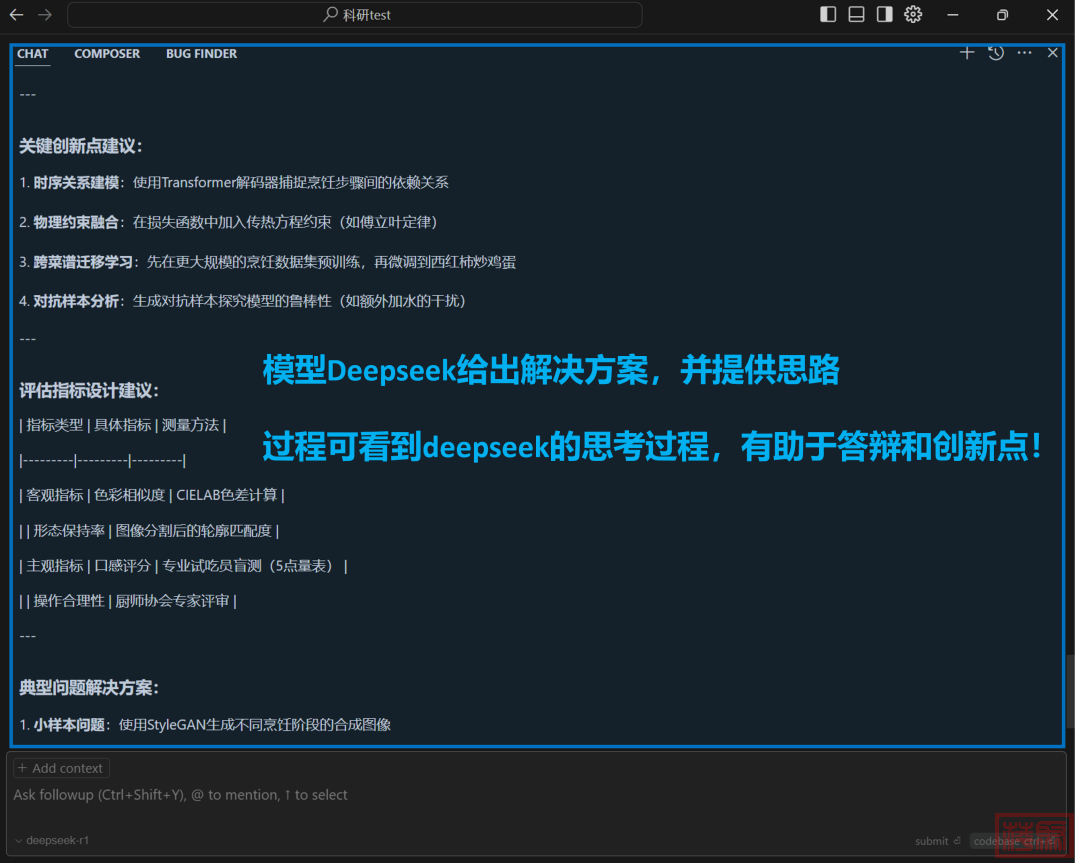Viewport: 1080px width, 863px height.
Task: Click the bold text 物理约束融合
Action: coord(76,222)
